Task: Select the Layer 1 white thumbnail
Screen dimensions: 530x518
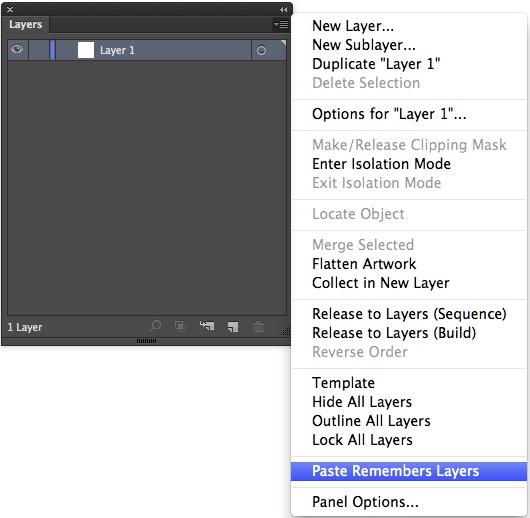Action: pyautogui.click(x=86, y=50)
